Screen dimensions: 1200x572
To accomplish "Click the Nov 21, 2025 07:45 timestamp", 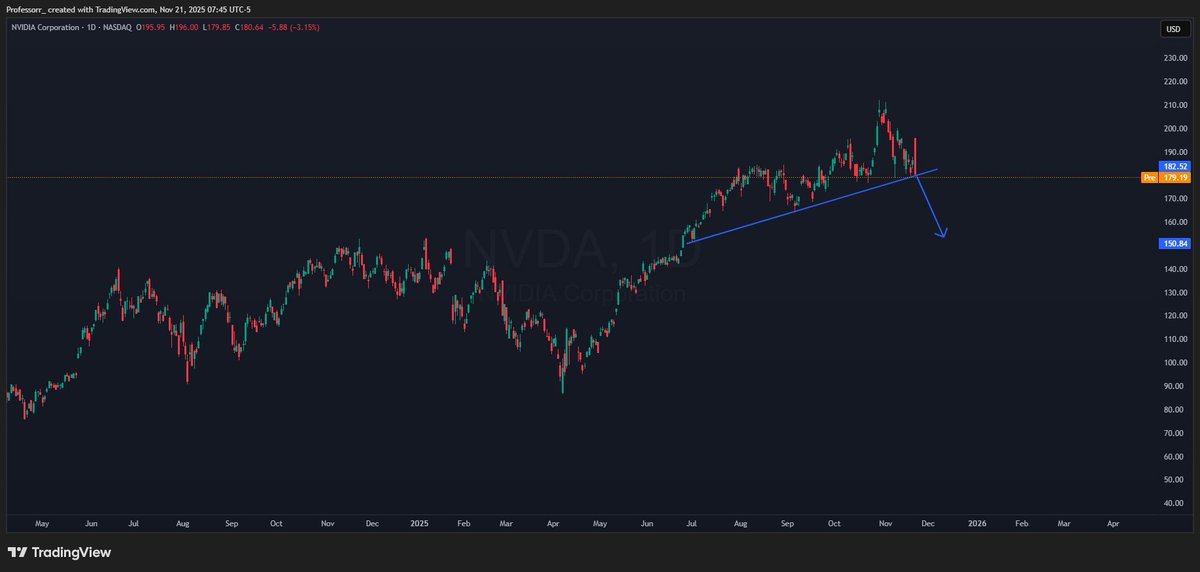I will click(205, 9).
